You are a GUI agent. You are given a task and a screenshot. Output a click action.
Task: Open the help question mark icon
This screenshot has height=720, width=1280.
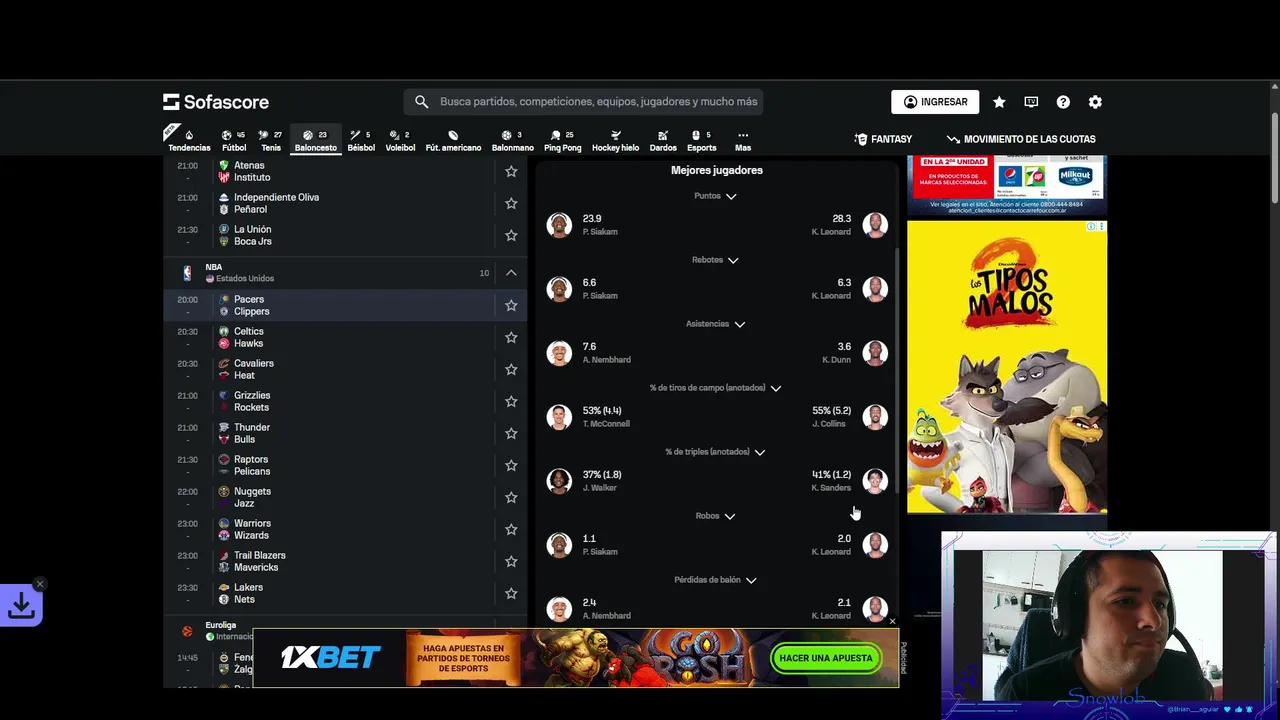(1063, 102)
